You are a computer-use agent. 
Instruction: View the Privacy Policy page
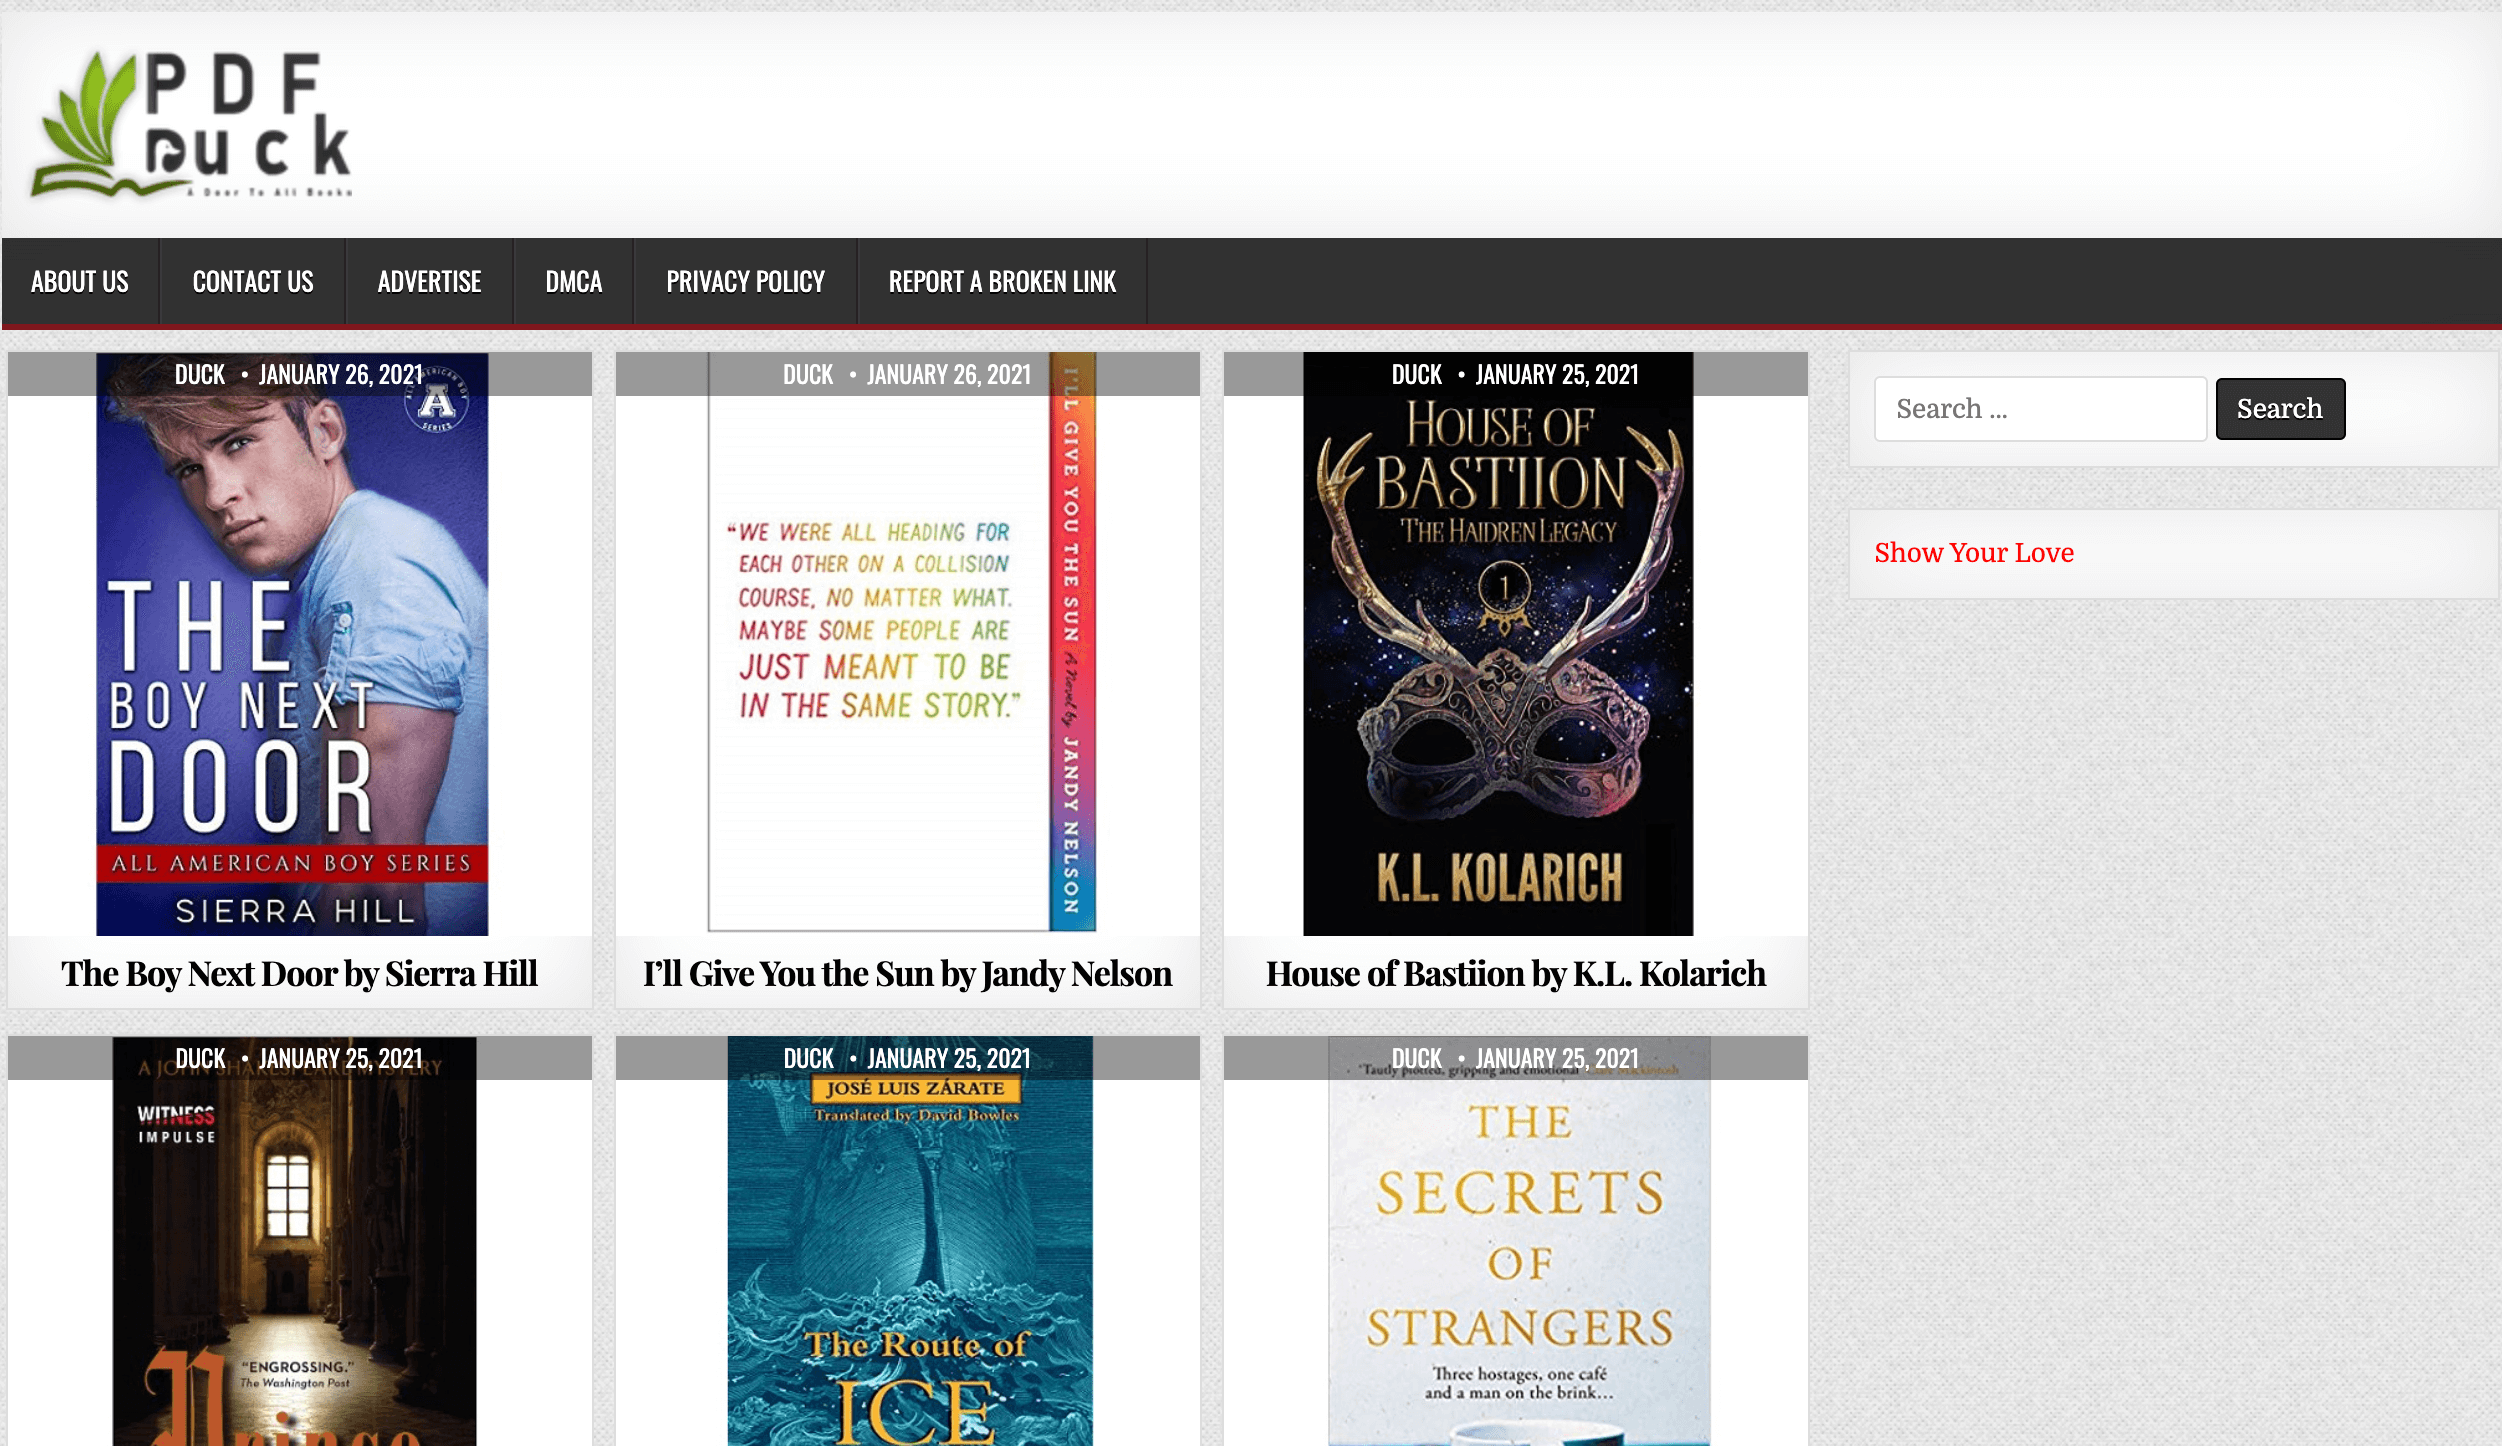point(746,282)
